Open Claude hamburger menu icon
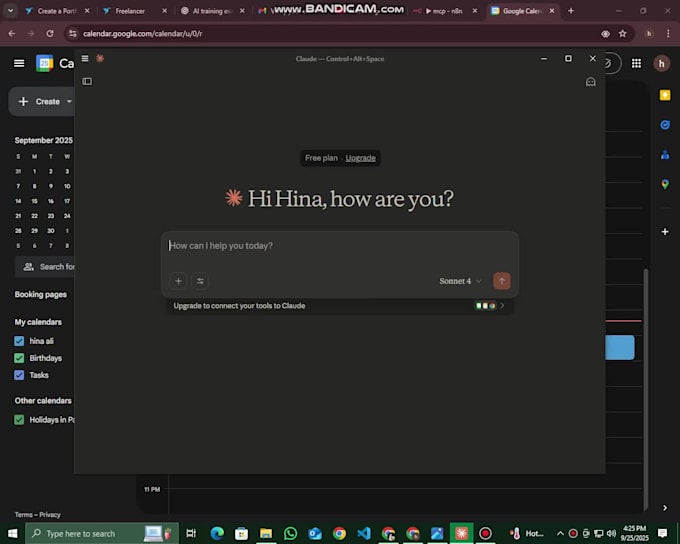680x544 pixels. point(85,58)
